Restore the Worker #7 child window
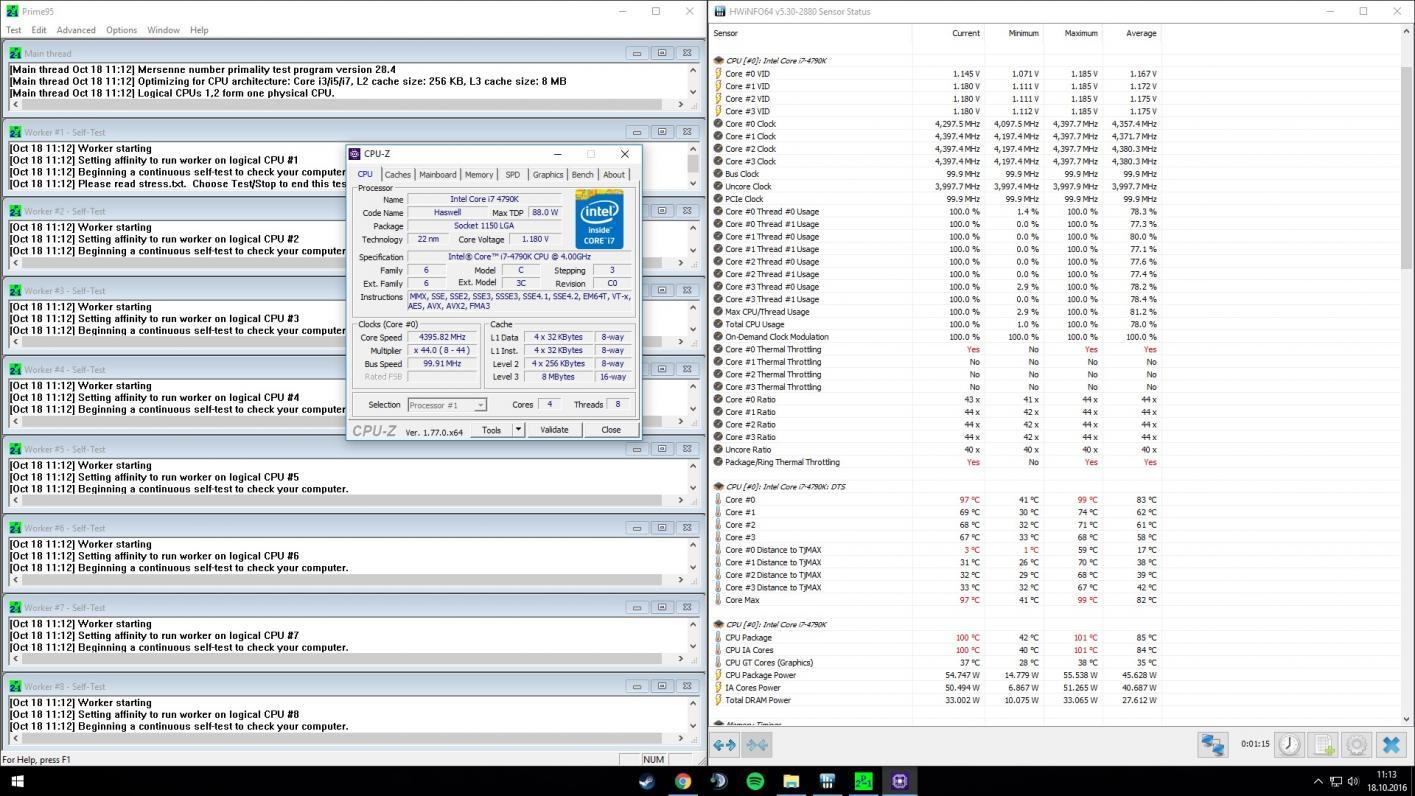This screenshot has width=1415, height=796. click(662, 607)
